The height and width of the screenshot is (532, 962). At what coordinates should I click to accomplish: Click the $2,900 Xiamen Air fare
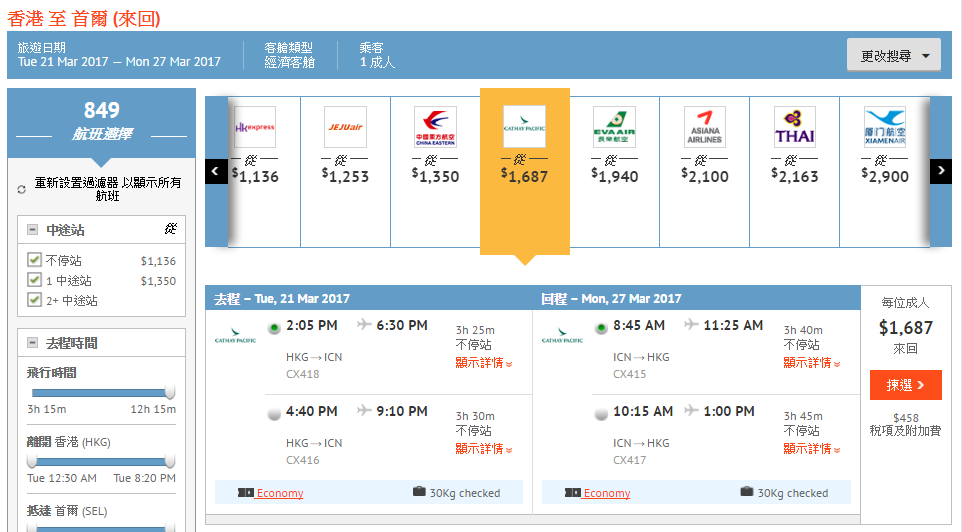click(885, 176)
